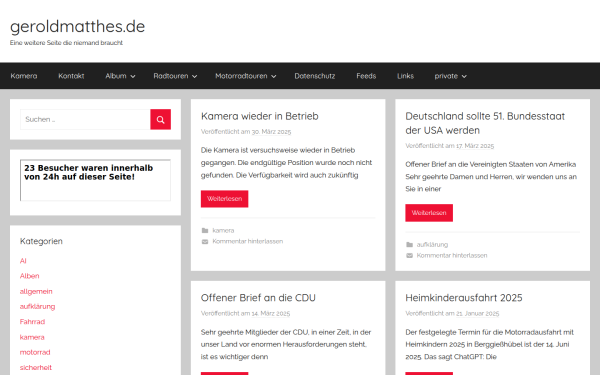Click comment icon under Deutschland sollte 51. Bundesstaat post

click(x=409, y=256)
